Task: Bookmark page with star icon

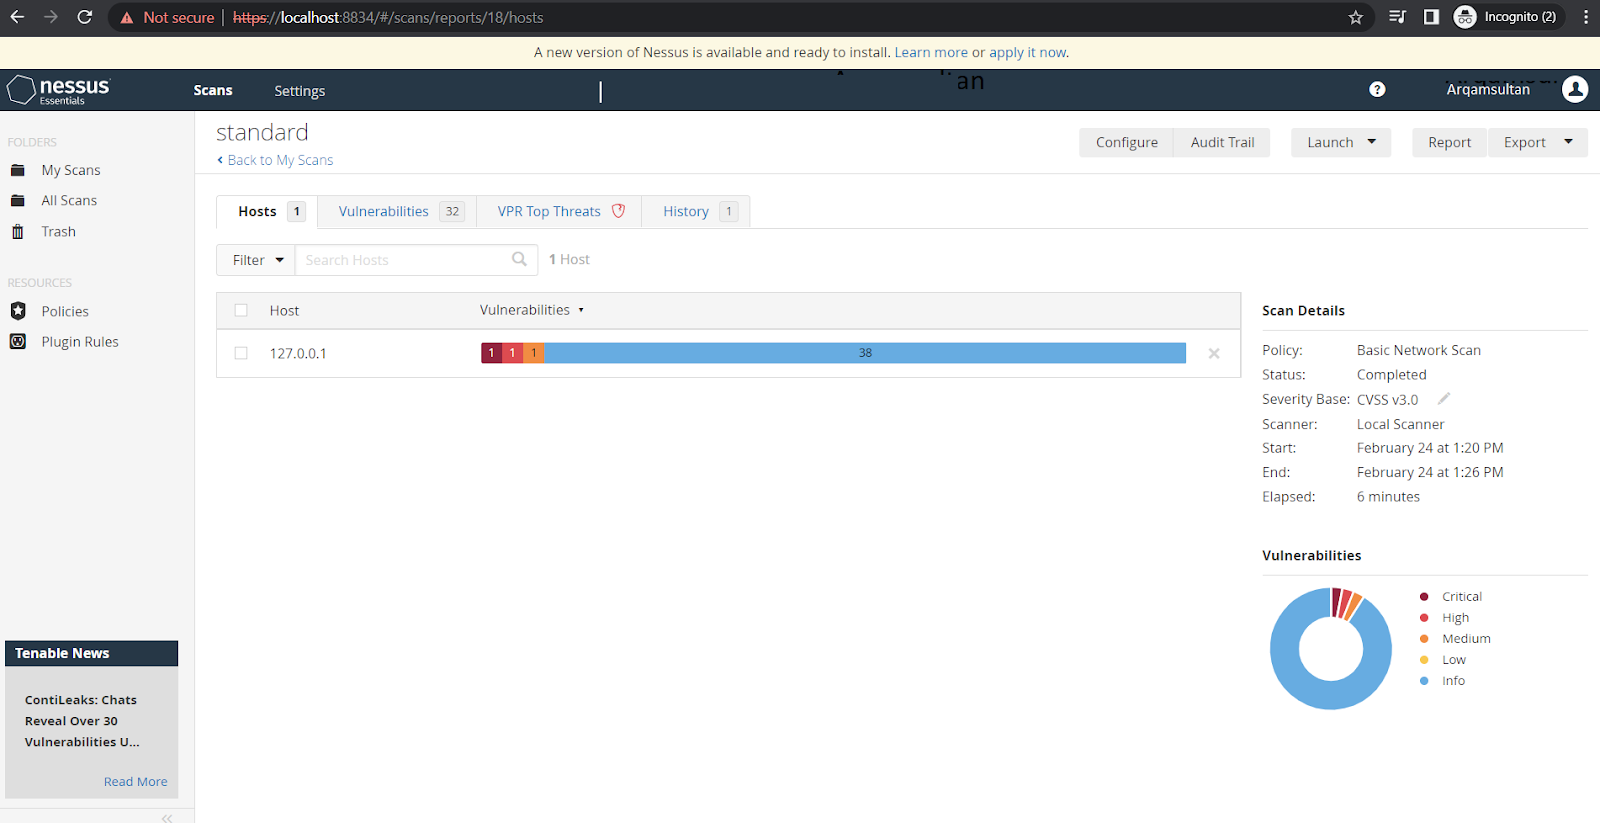Action: [x=1356, y=17]
